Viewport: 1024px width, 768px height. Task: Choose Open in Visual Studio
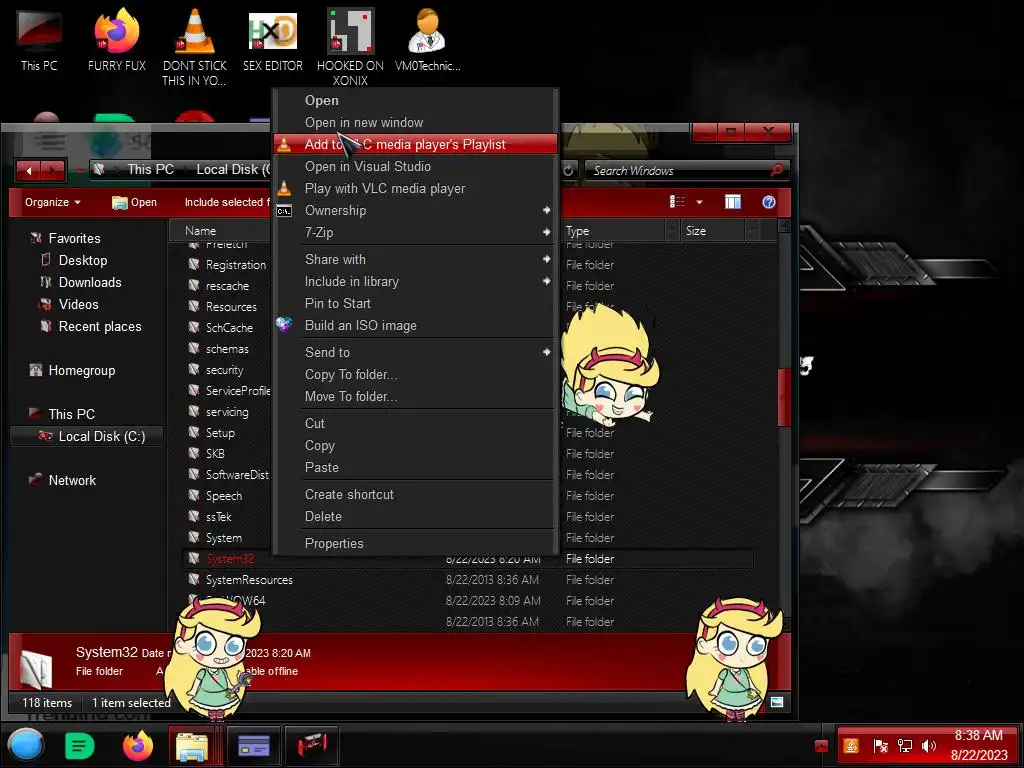pos(415,167)
